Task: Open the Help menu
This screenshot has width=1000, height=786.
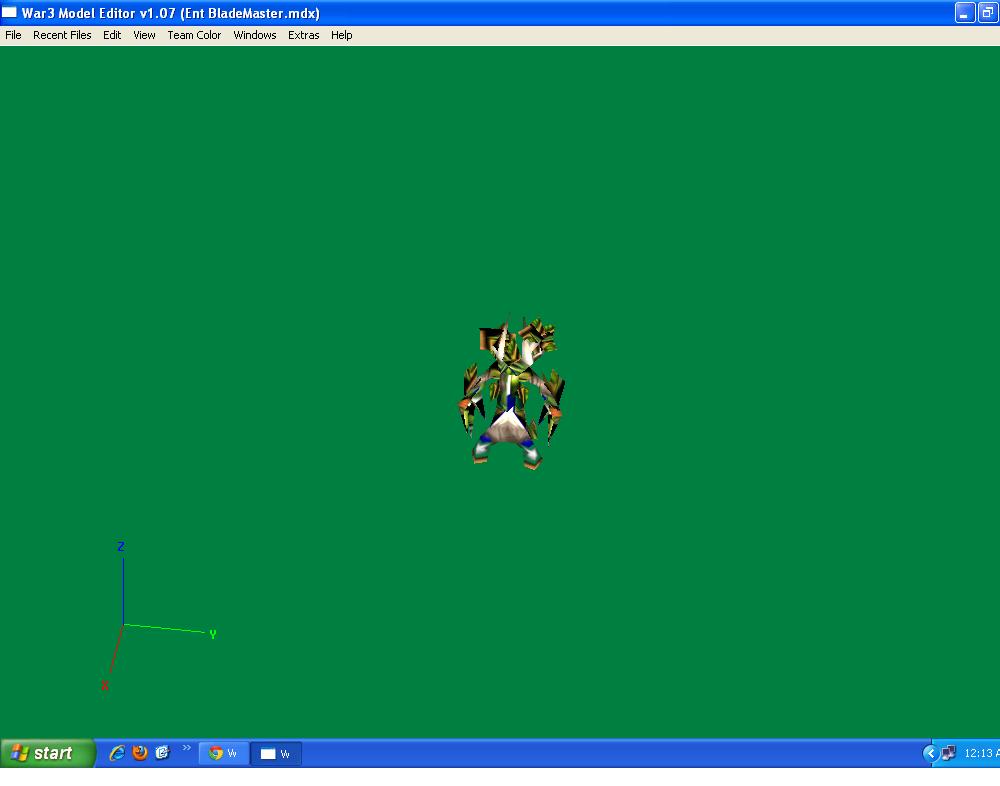Action: point(341,35)
